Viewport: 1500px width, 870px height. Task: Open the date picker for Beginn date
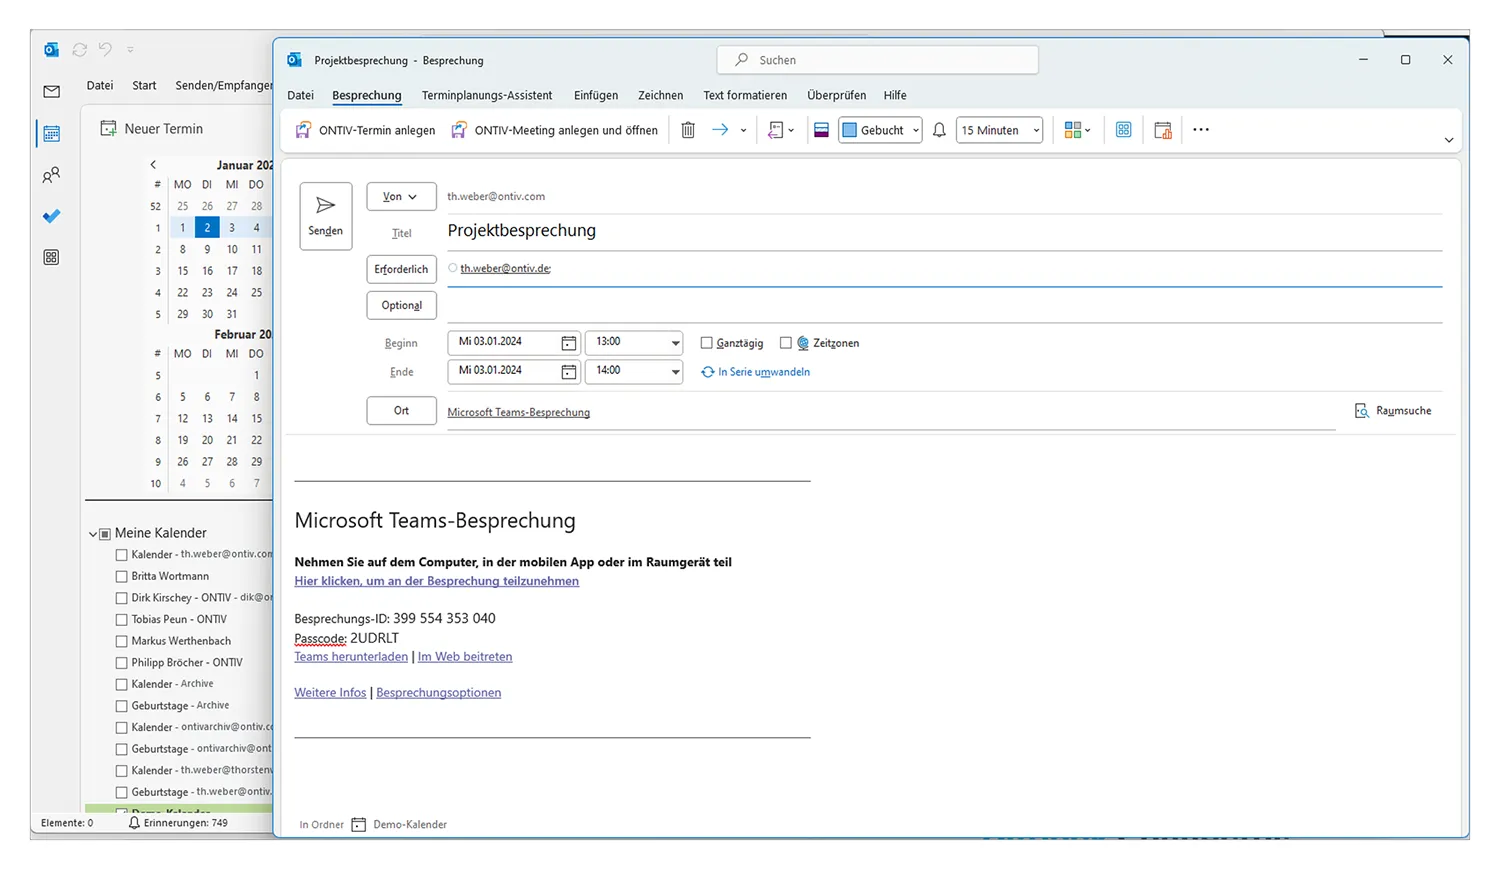click(x=568, y=343)
